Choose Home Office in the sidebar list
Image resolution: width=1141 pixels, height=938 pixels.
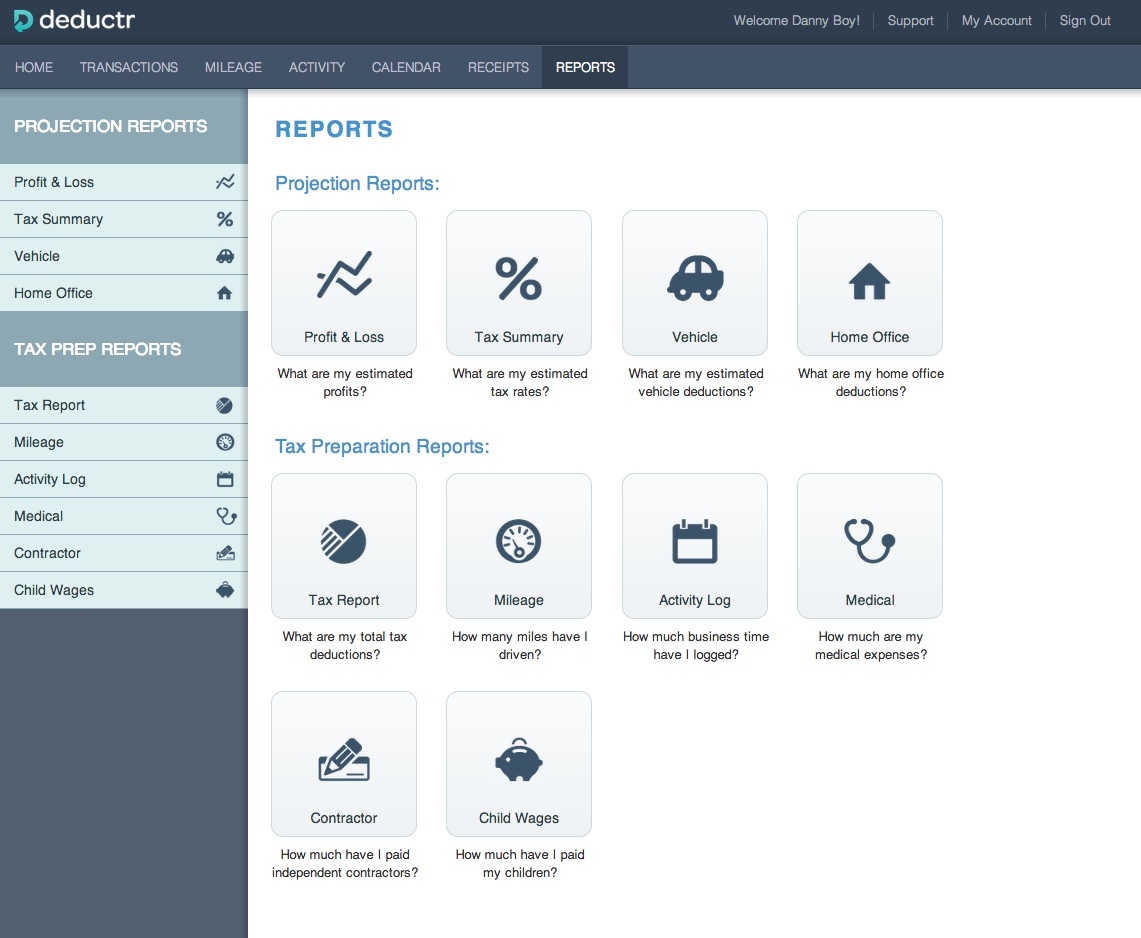point(124,293)
